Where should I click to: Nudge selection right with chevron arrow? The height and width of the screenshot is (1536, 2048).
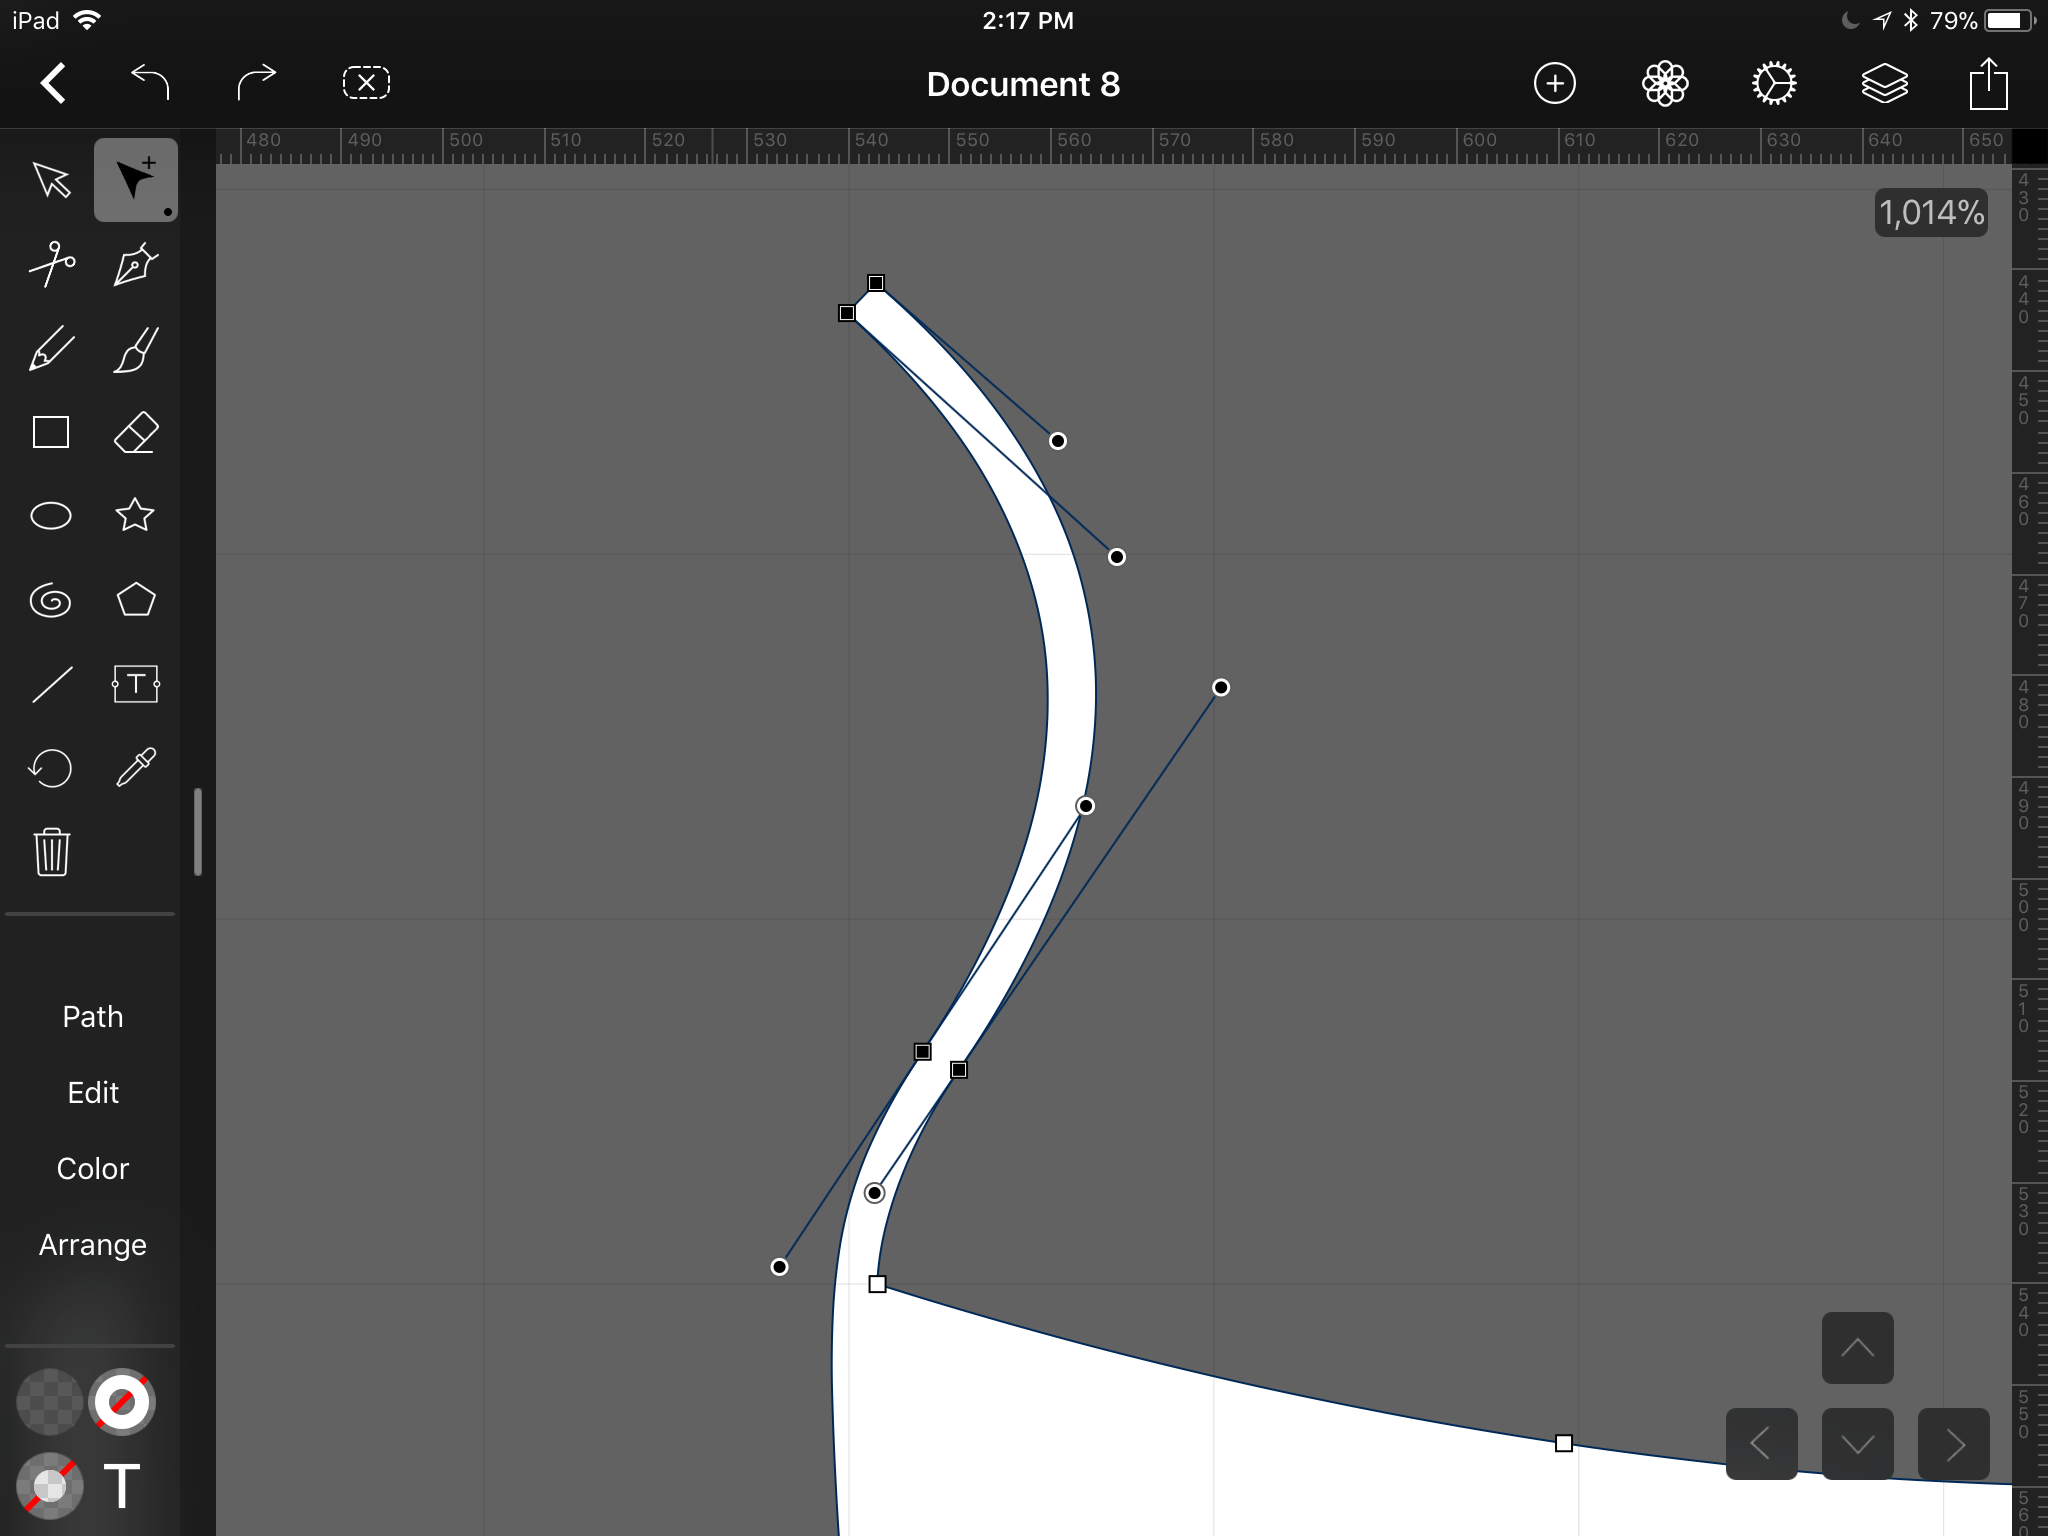click(1953, 1444)
